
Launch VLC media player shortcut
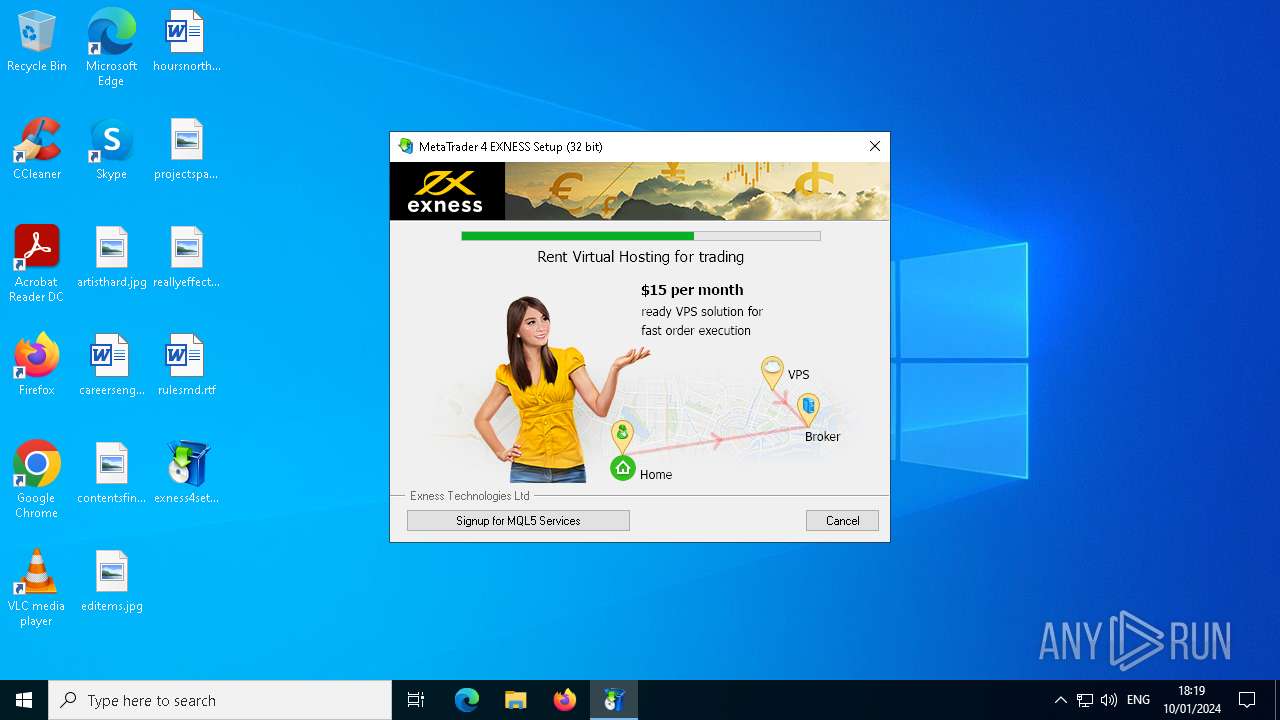(x=37, y=587)
